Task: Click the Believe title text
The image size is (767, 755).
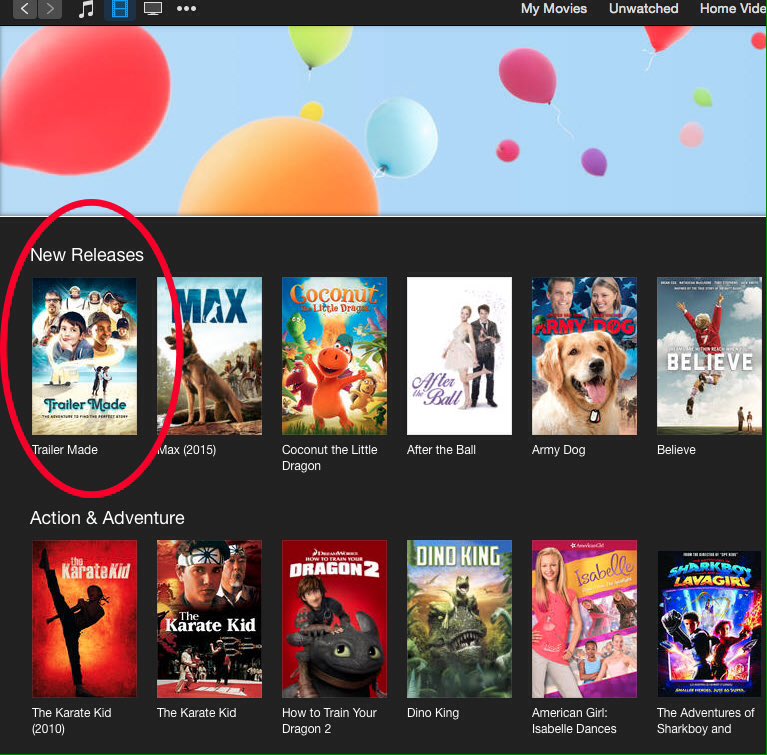Action: tap(676, 450)
